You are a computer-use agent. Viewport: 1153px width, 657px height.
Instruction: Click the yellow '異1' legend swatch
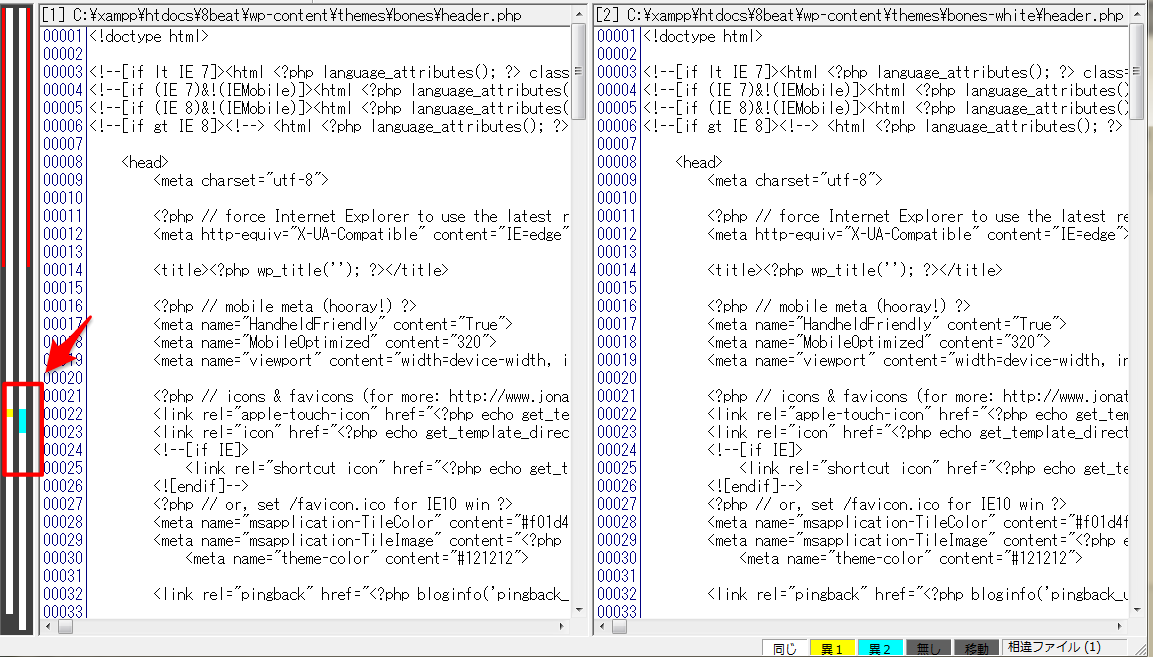[x=830, y=649]
